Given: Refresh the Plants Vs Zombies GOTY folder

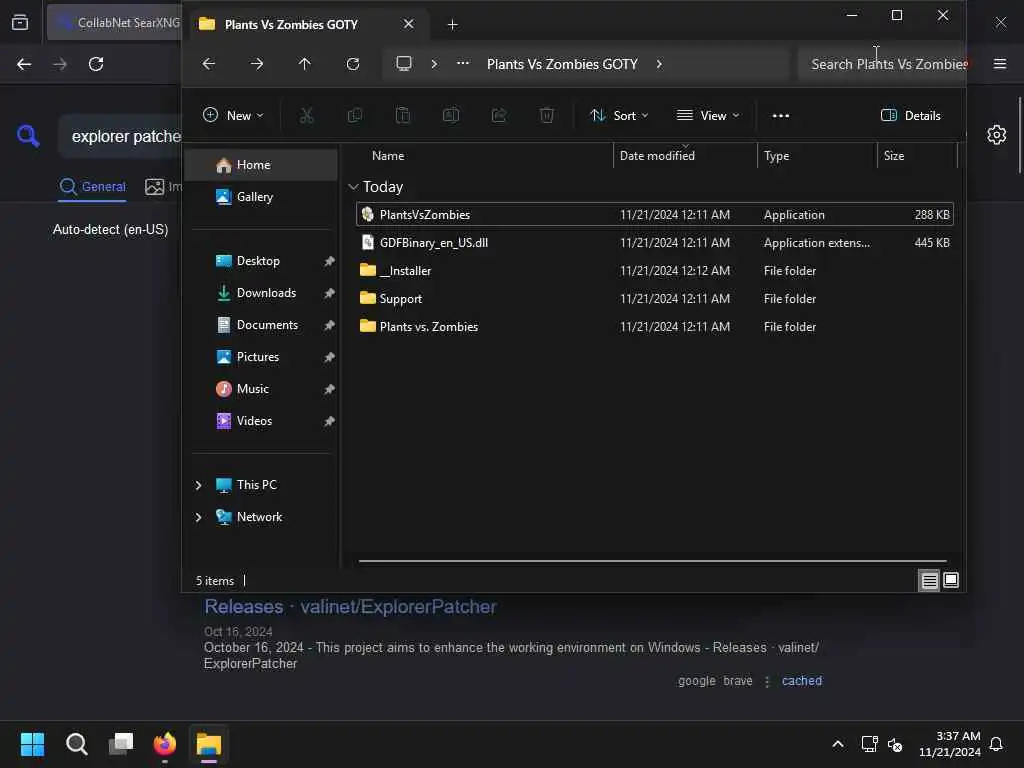Looking at the screenshot, I should [x=353, y=64].
